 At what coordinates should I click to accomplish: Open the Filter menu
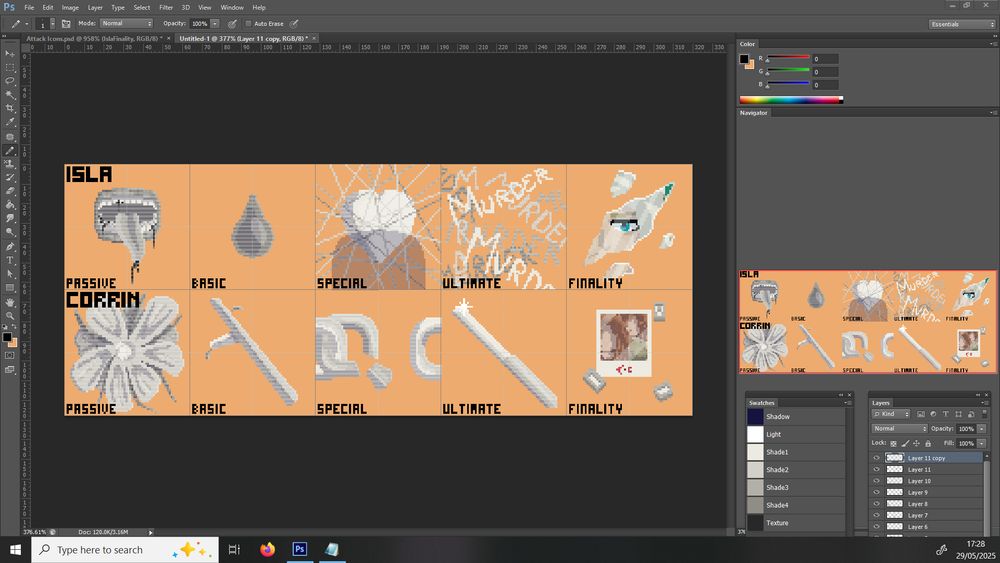click(166, 8)
